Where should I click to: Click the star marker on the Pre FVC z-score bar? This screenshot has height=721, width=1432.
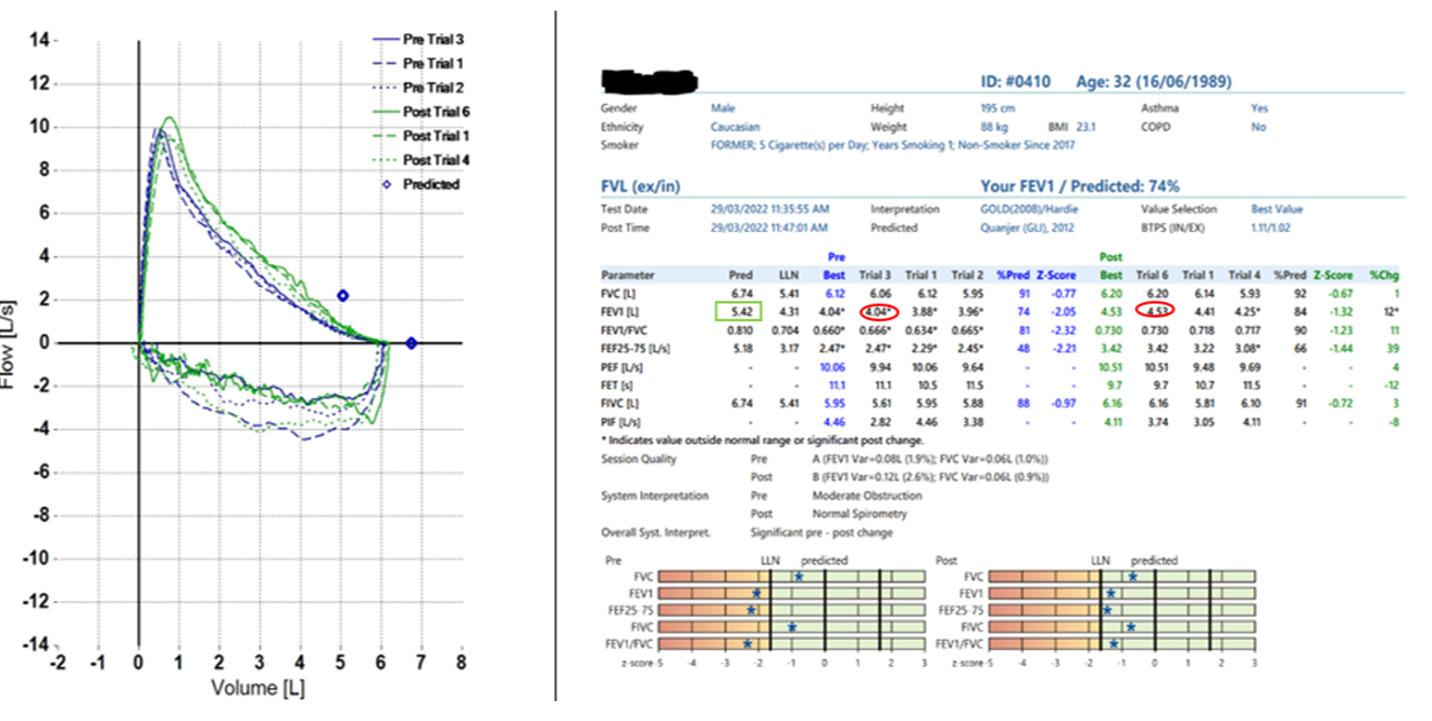pyautogui.click(x=799, y=577)
